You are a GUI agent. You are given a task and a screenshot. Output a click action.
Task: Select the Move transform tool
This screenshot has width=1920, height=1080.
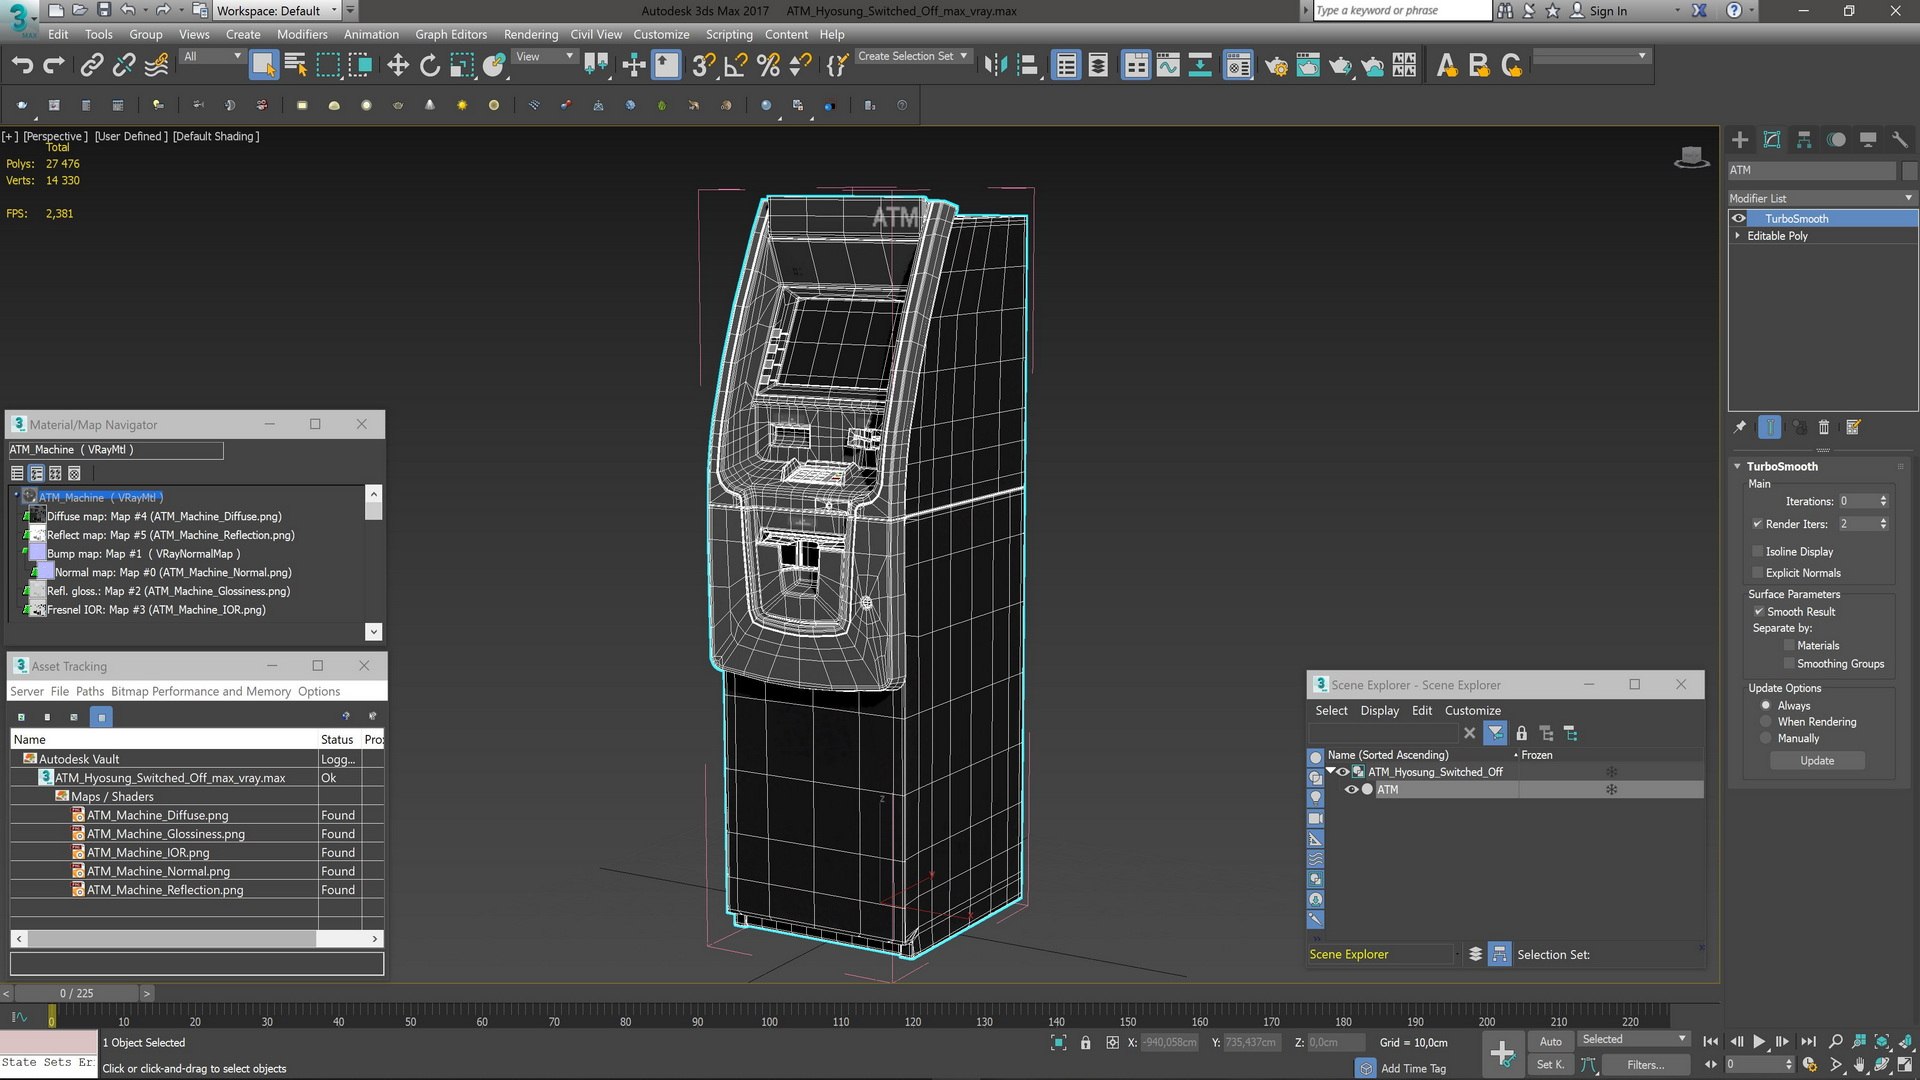coord(398,66)
